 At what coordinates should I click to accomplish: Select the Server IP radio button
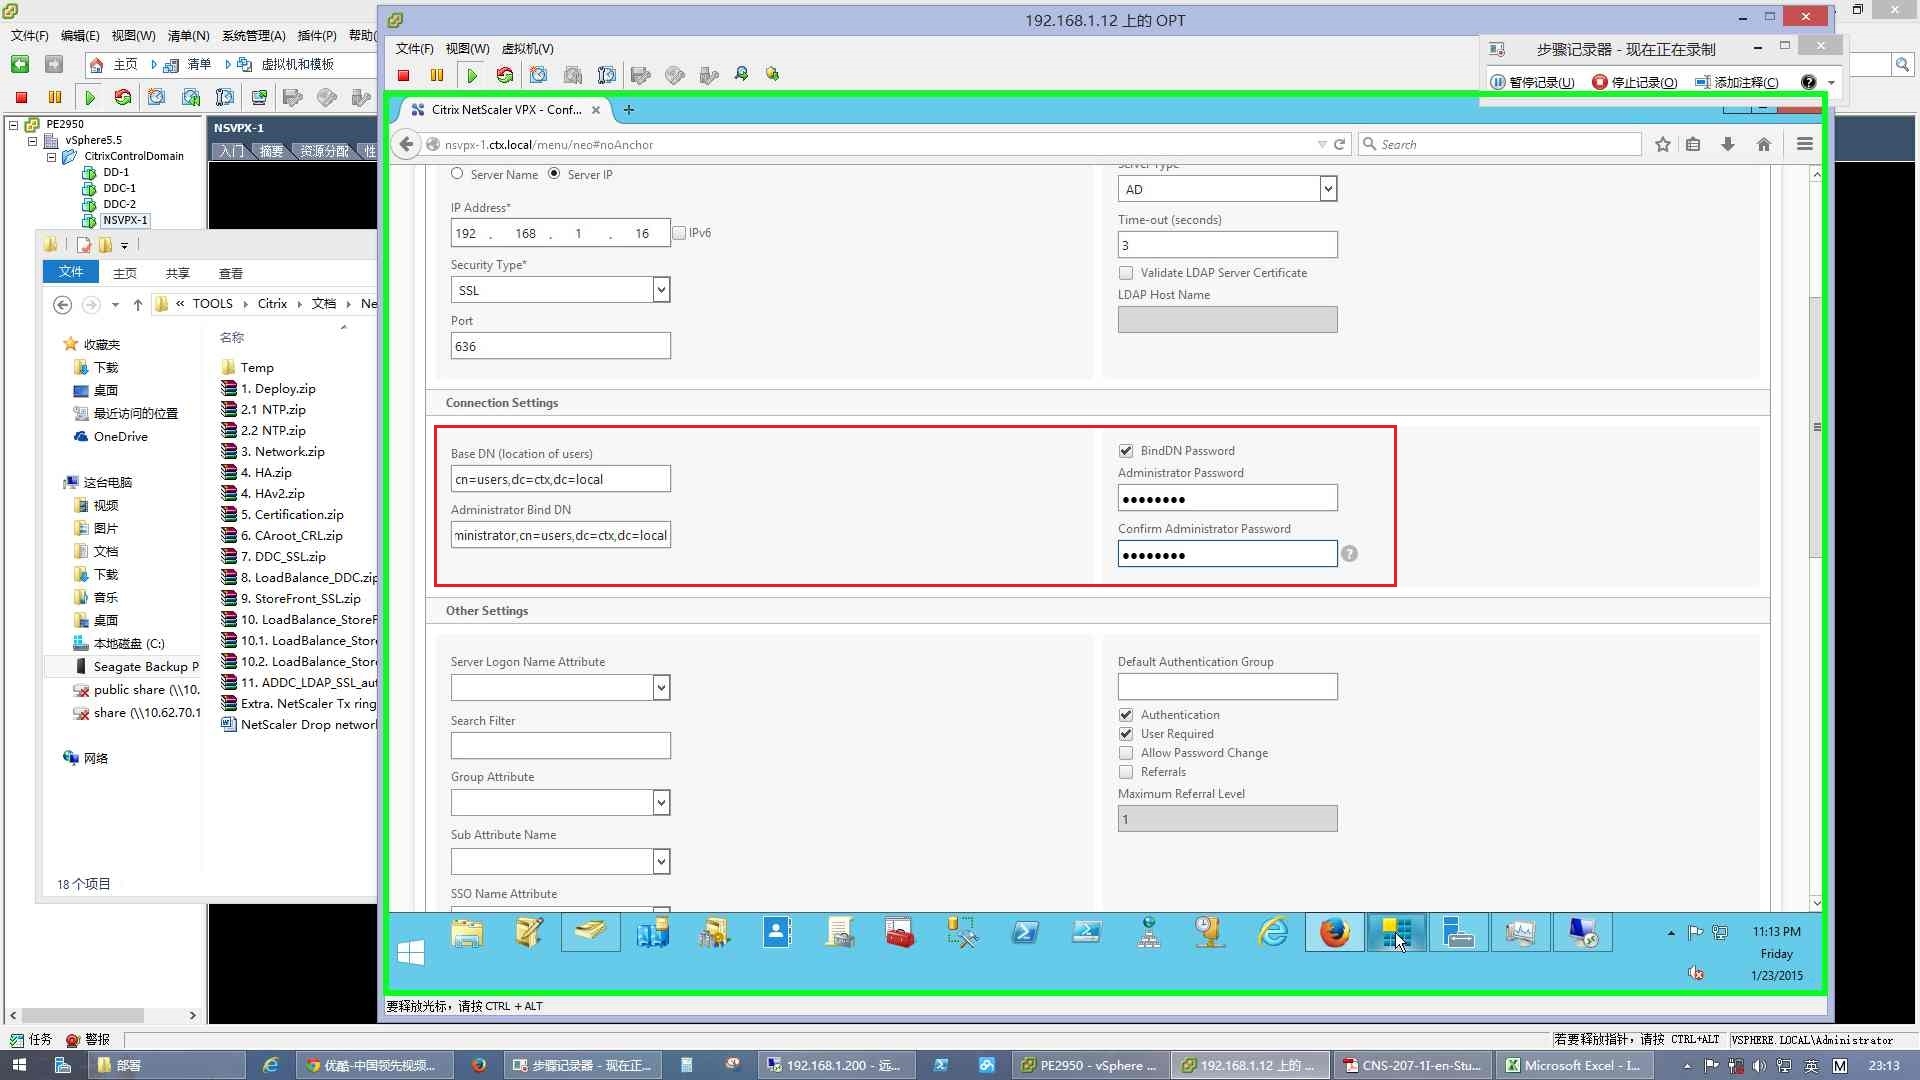(x=554, y=173)
